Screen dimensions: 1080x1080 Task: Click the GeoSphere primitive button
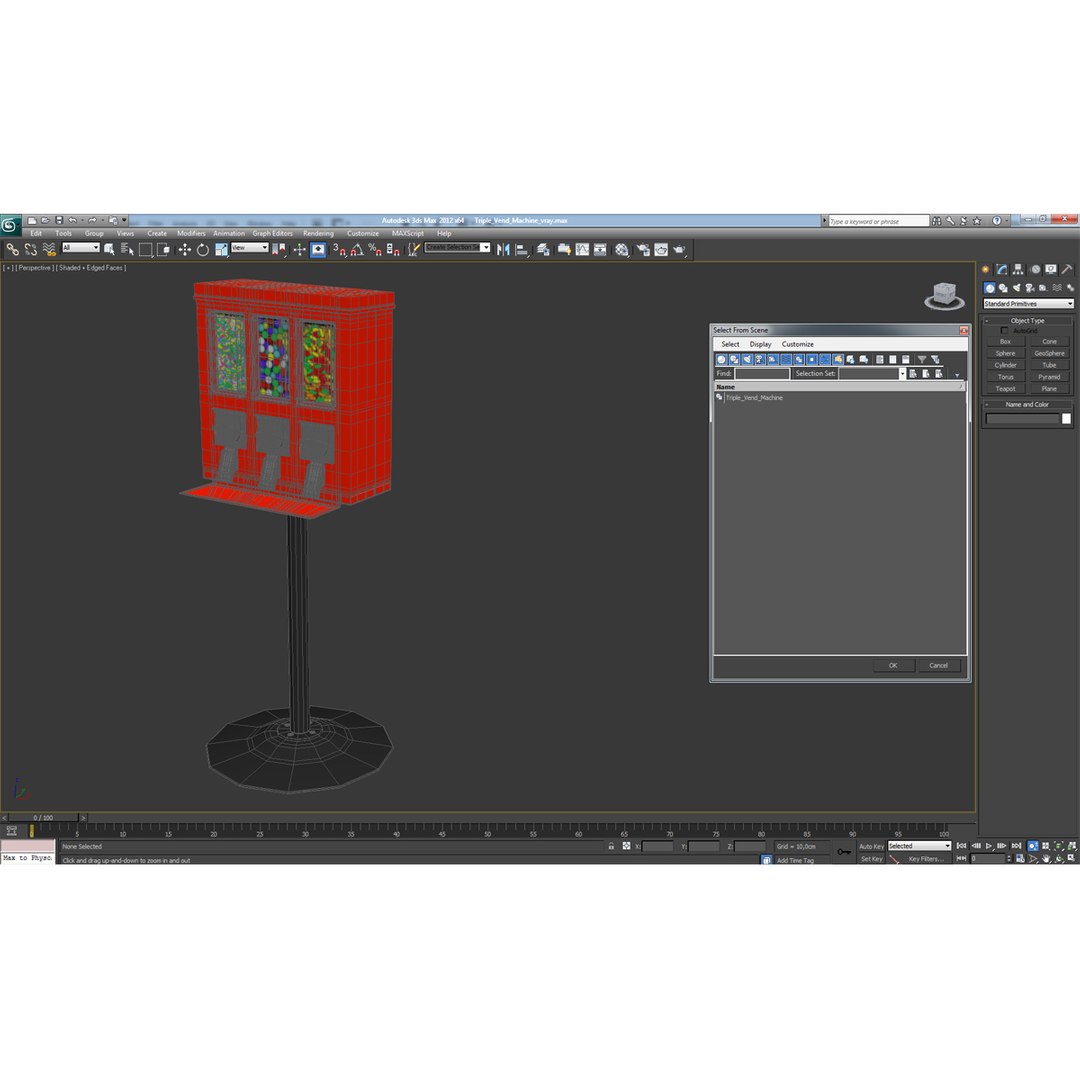(x=1049, y=353)
